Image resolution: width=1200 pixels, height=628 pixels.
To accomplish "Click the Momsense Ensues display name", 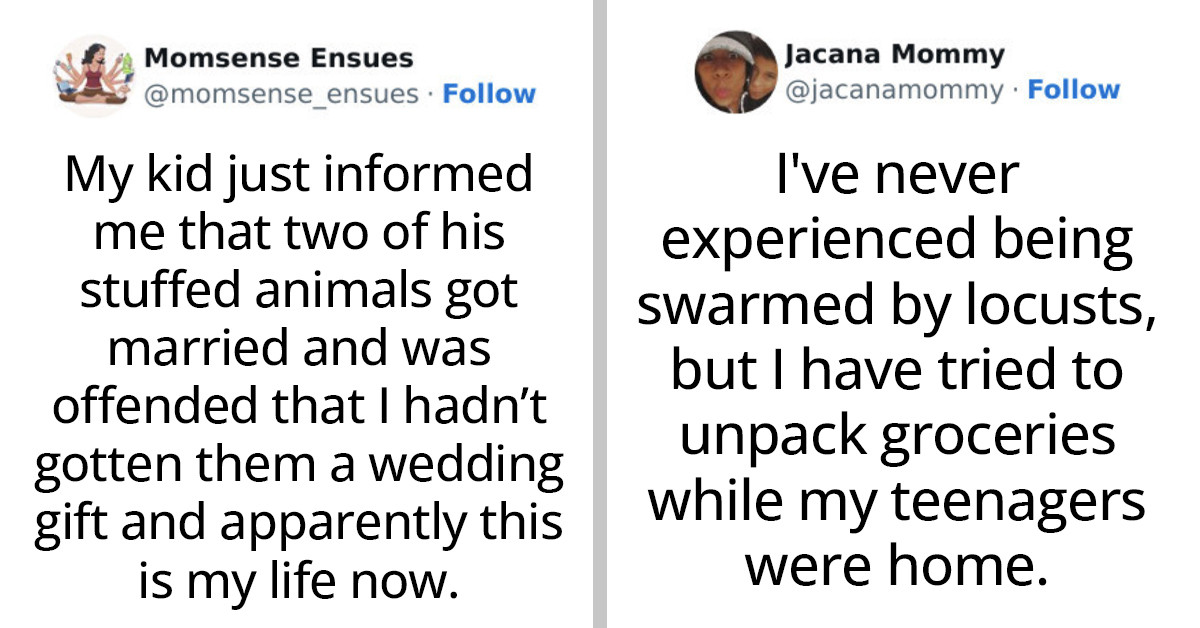I will pos(278,57).
